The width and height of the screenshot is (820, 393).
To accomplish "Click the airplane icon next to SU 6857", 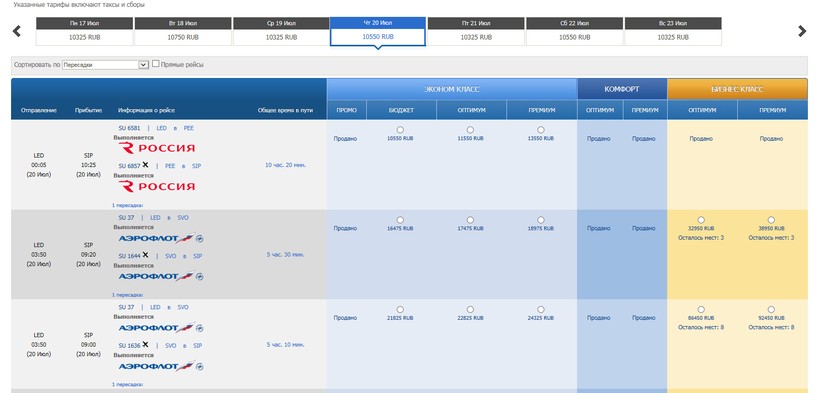I will [x=145, y=165].
